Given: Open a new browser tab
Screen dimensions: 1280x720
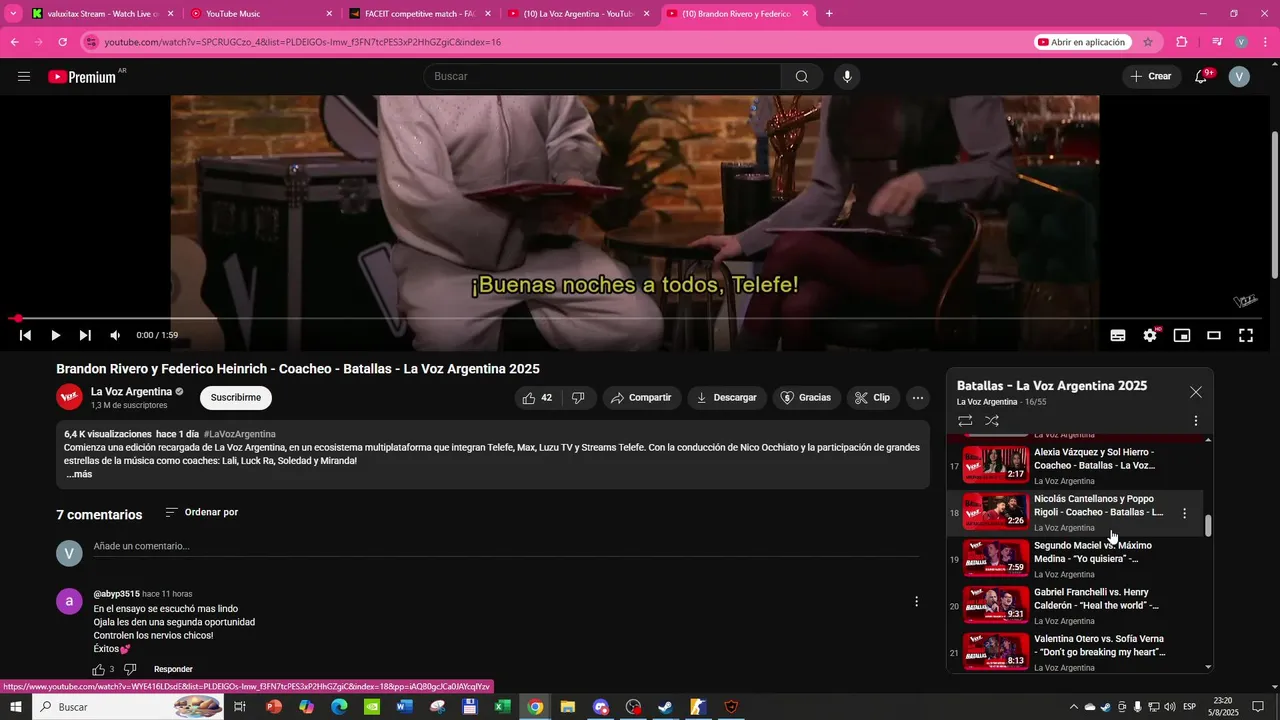Looking at the screenshot, I should (x=829, y=14).
